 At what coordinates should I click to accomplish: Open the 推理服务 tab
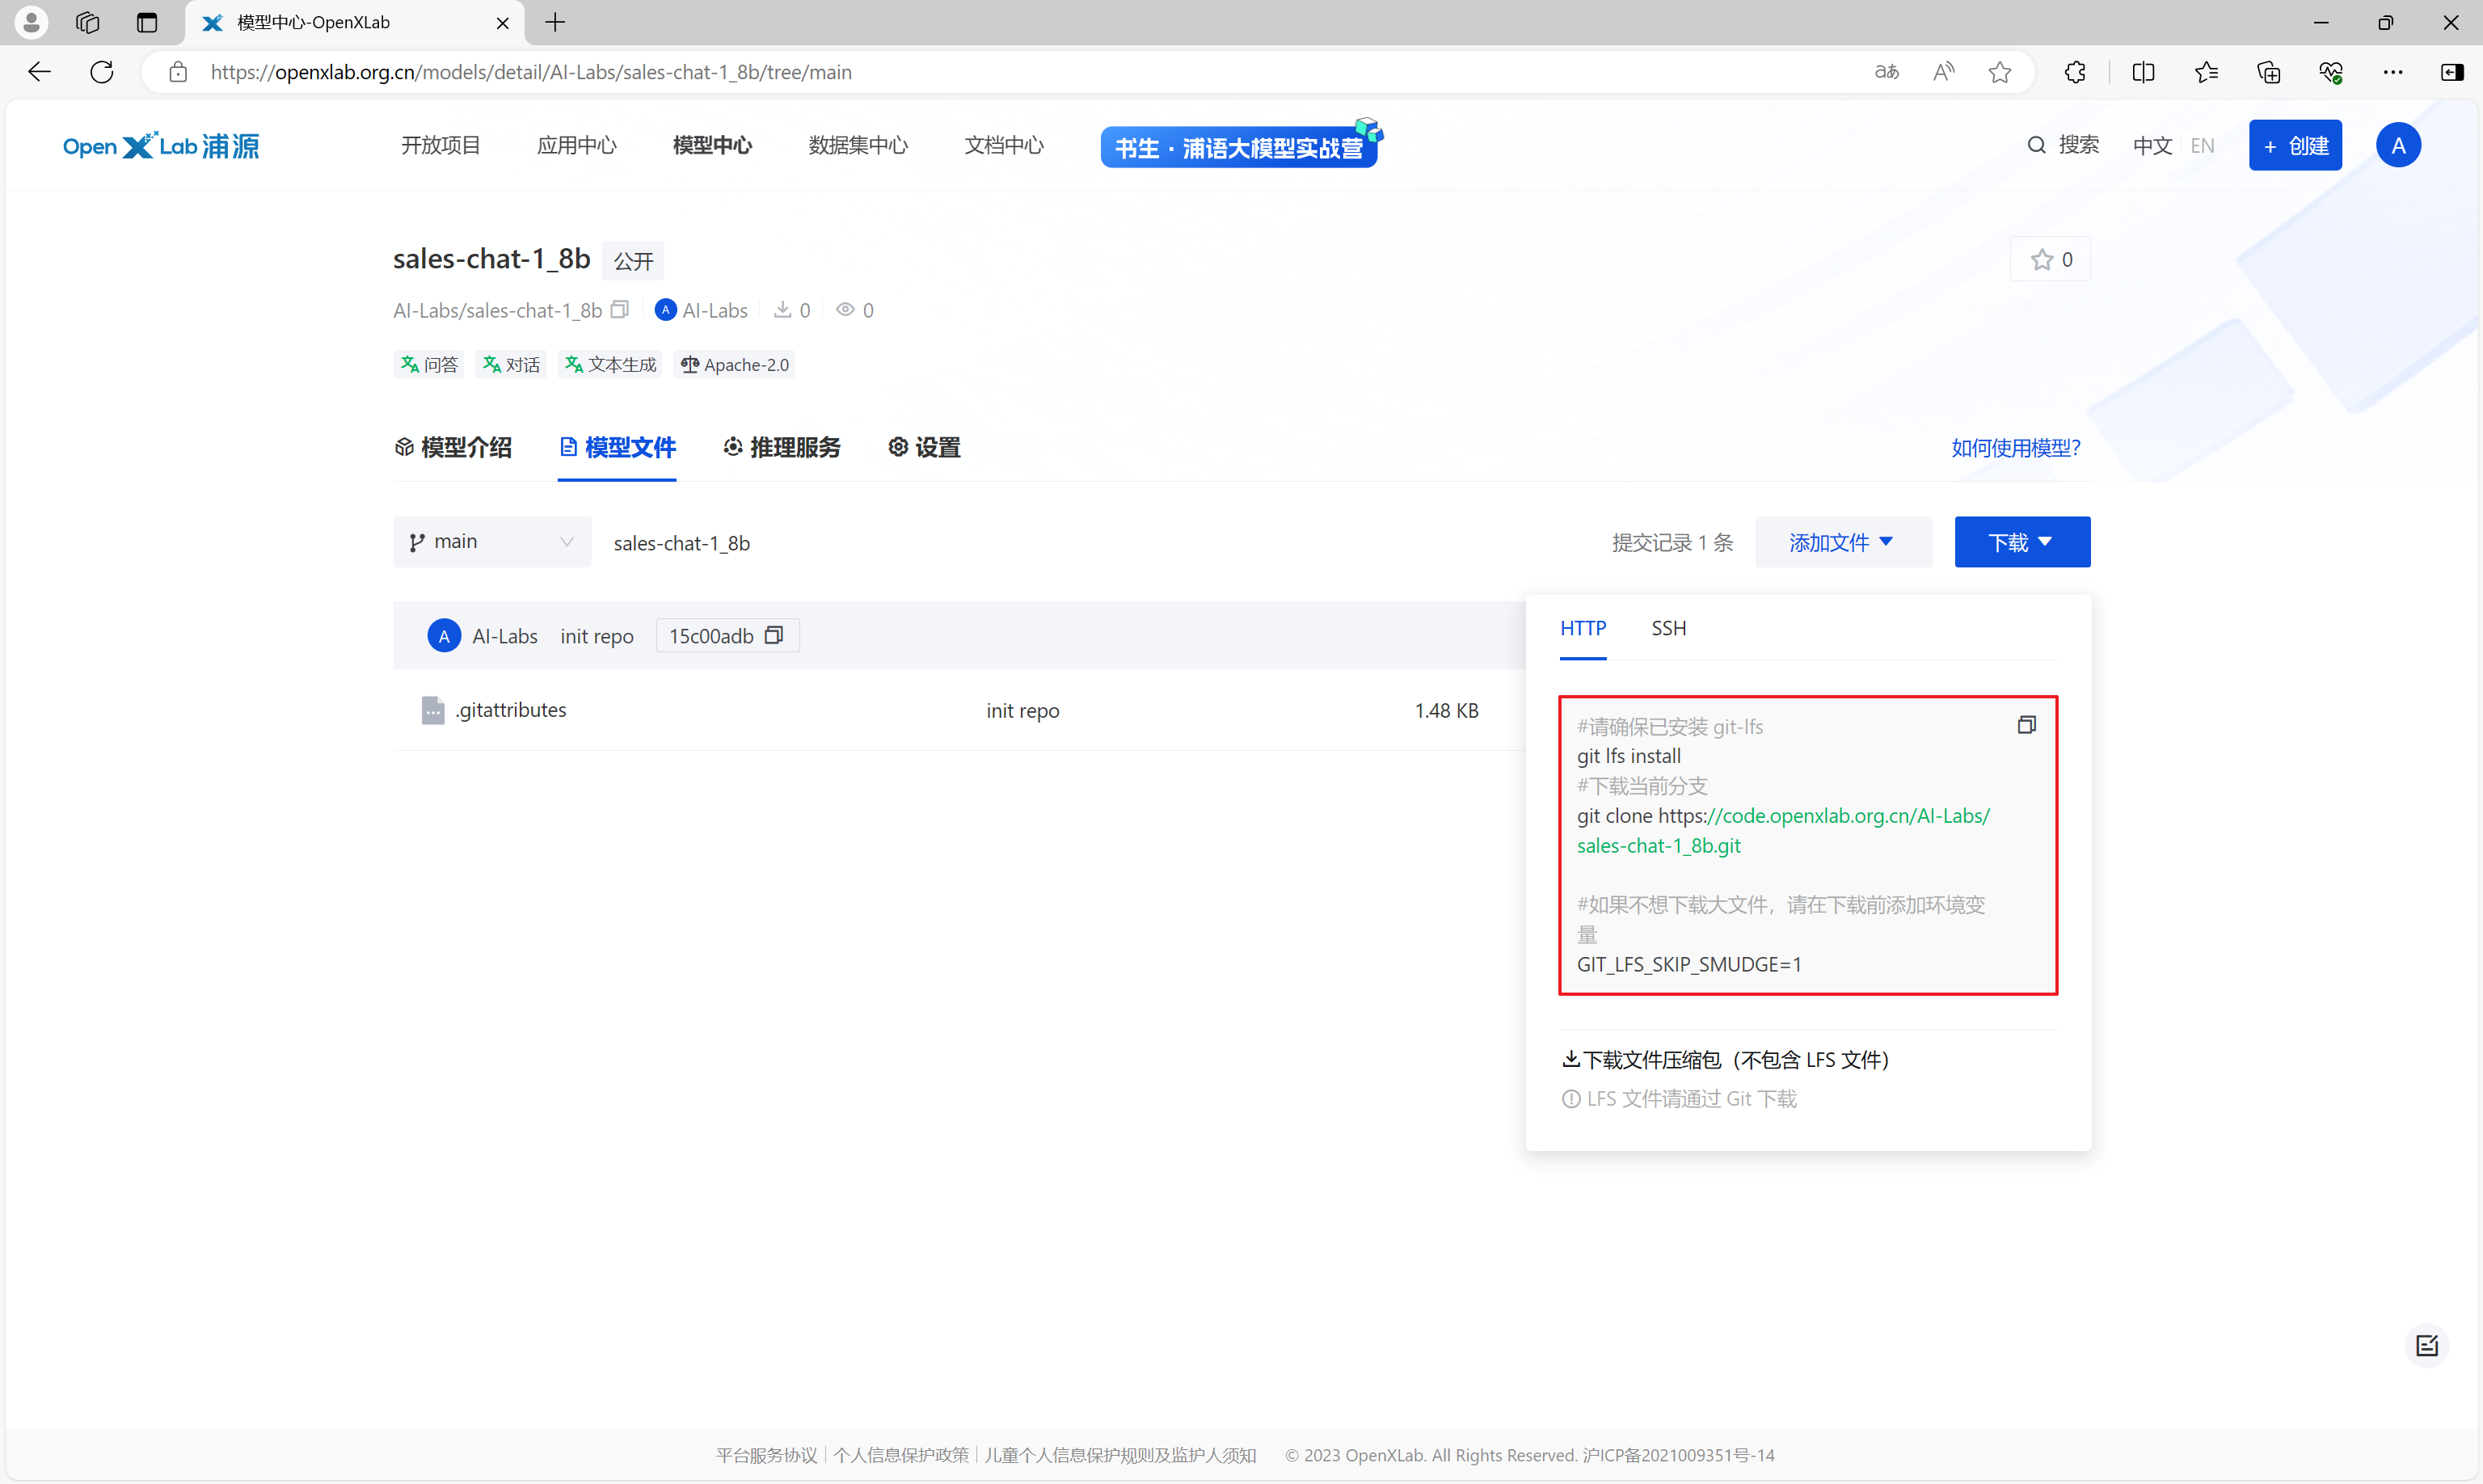pos(782,448)
